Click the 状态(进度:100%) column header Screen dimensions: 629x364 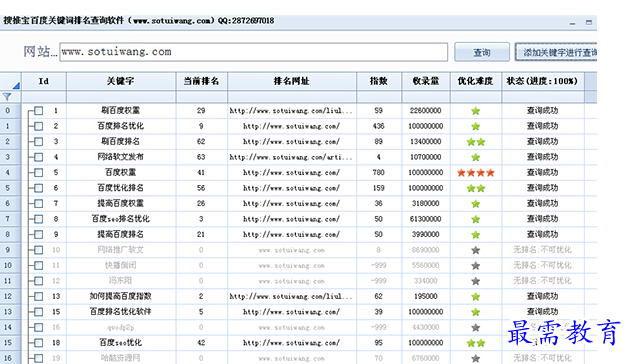542,81
